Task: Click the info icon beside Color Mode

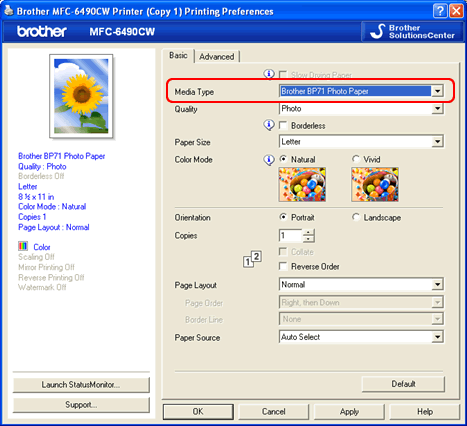Action: coord(269,160)
